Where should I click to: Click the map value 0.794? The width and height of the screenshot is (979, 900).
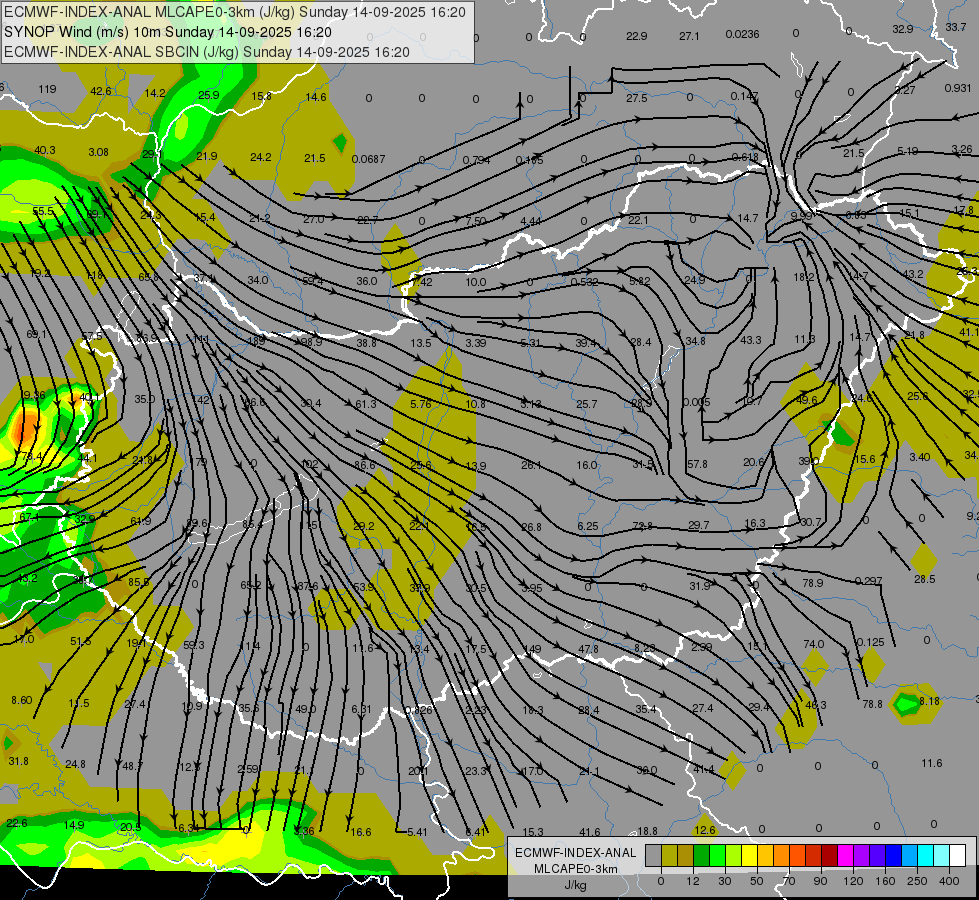[476, 161]
